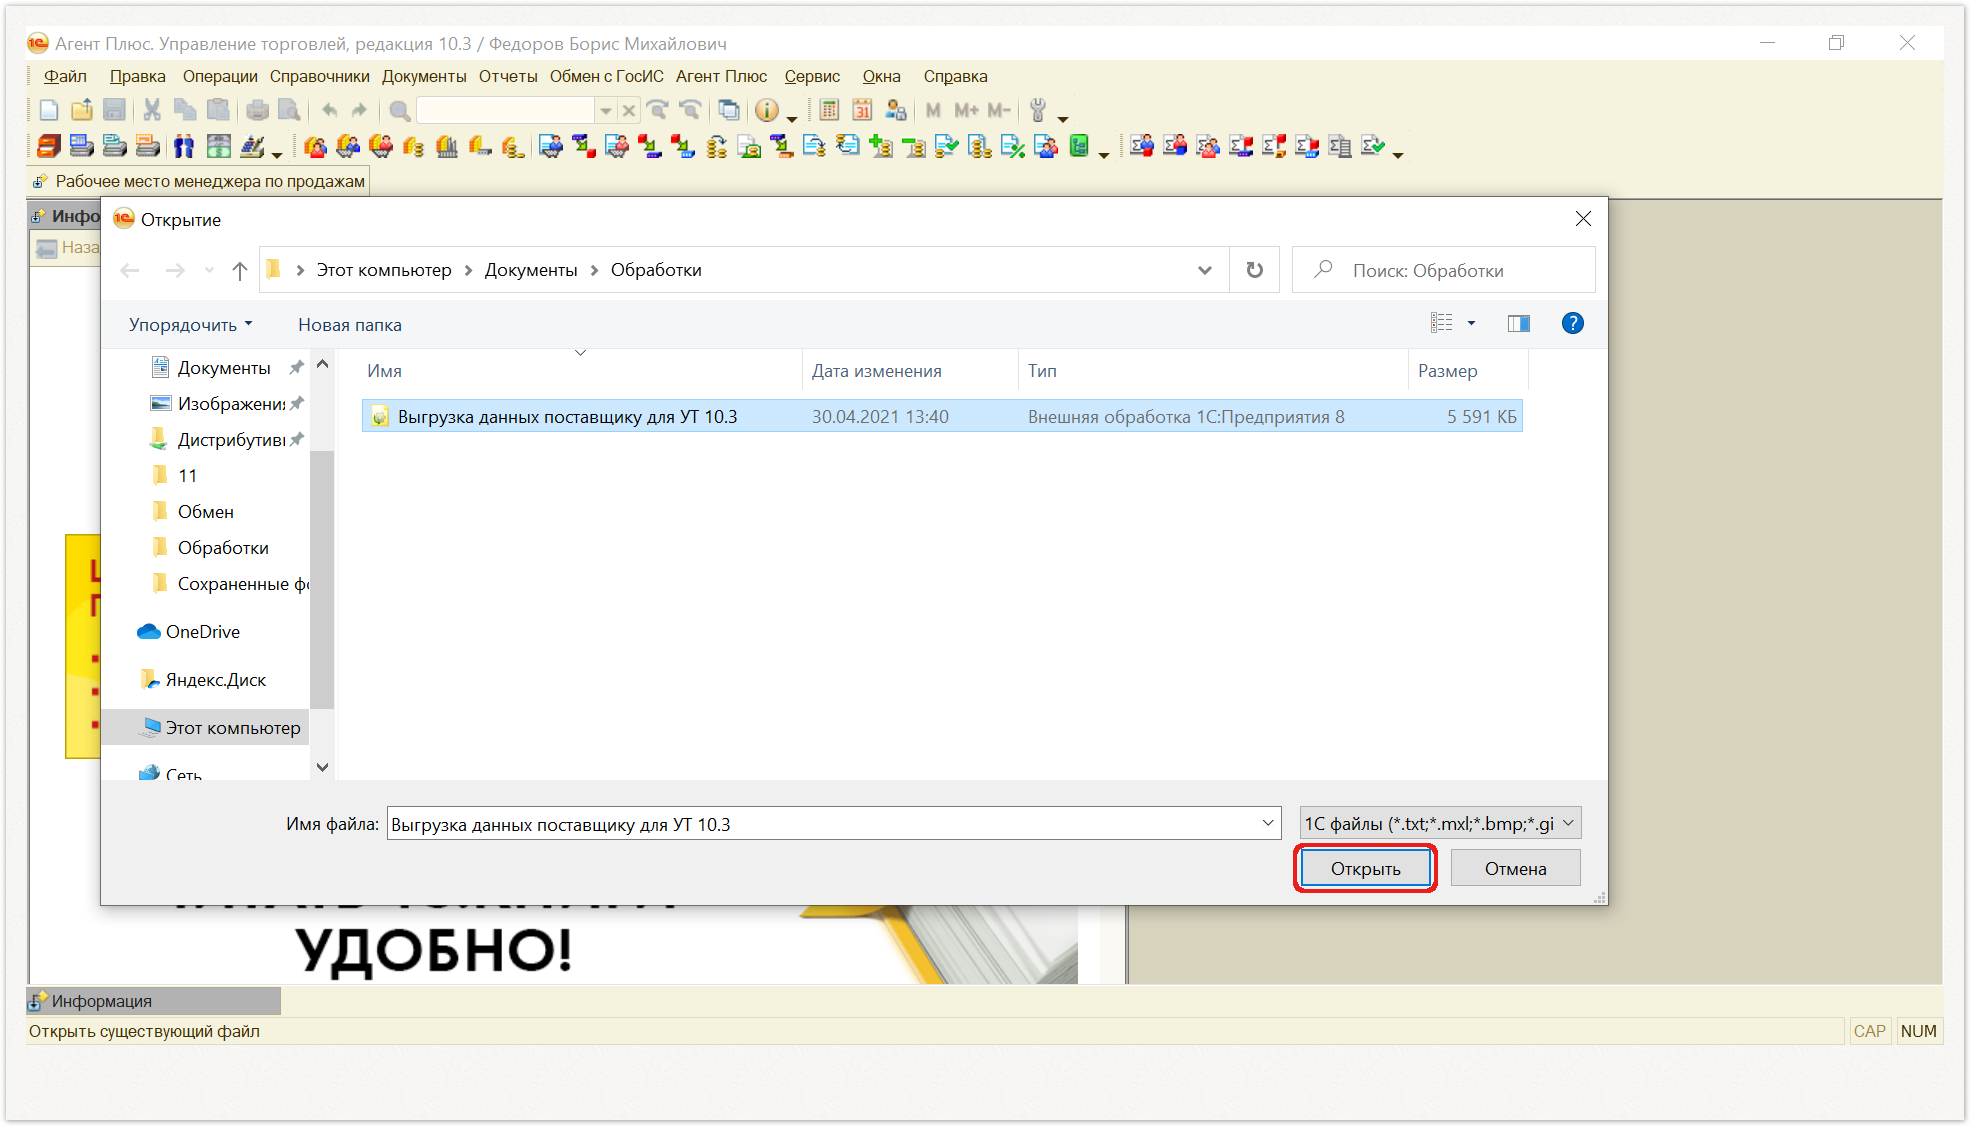Open the view options dropdown arrow
The height and width of the screenshot is (1126, 1970).
pyautogui.click(x=1471, y=323)
